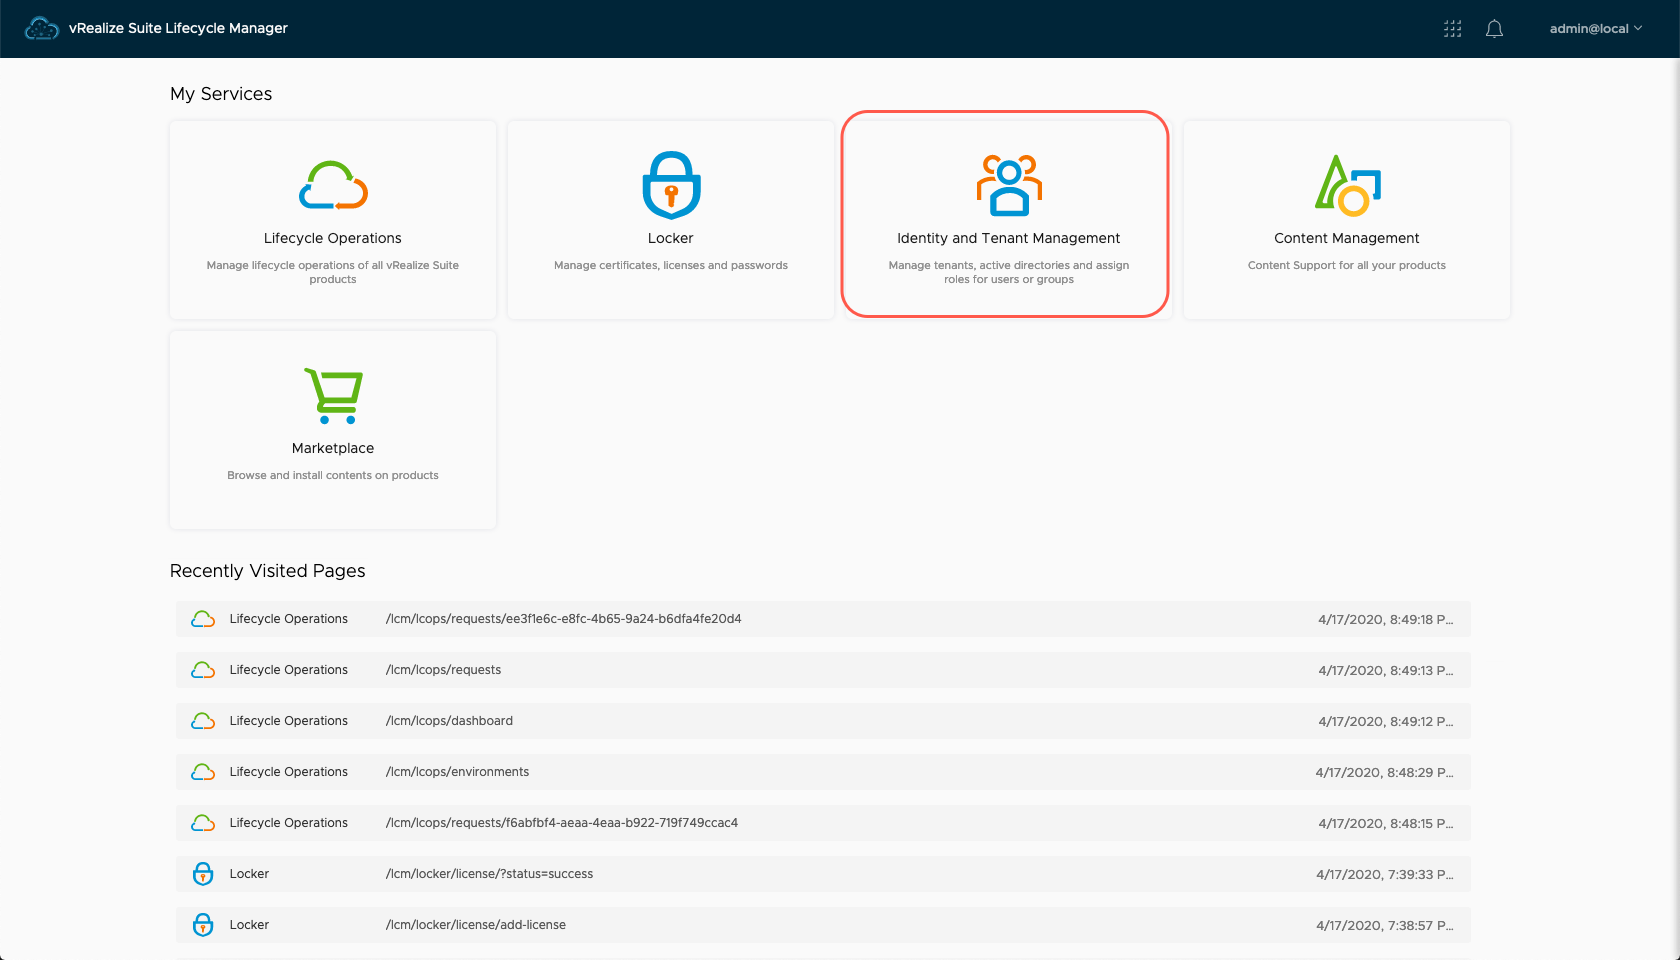
Task: Click the vRealize Suite Lifecycle Manager title
Action: (x=178, y=29)
